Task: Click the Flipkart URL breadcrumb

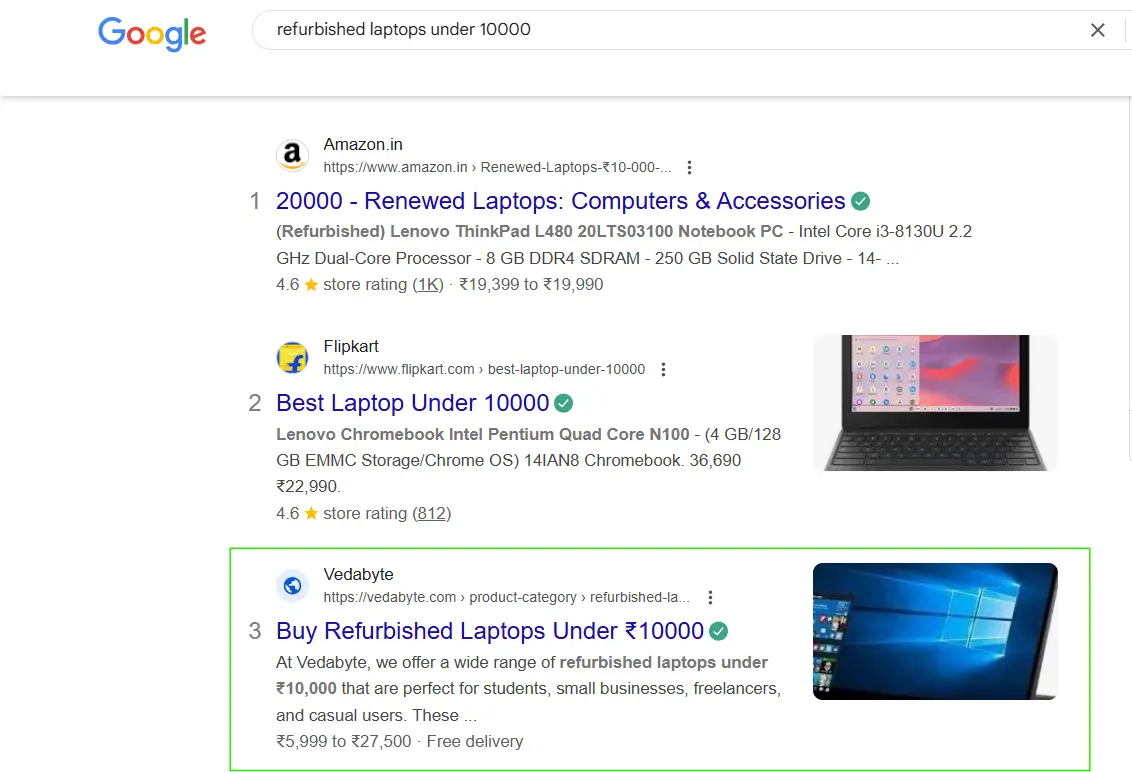Action: pyautogui.click(x=484, y=370)
